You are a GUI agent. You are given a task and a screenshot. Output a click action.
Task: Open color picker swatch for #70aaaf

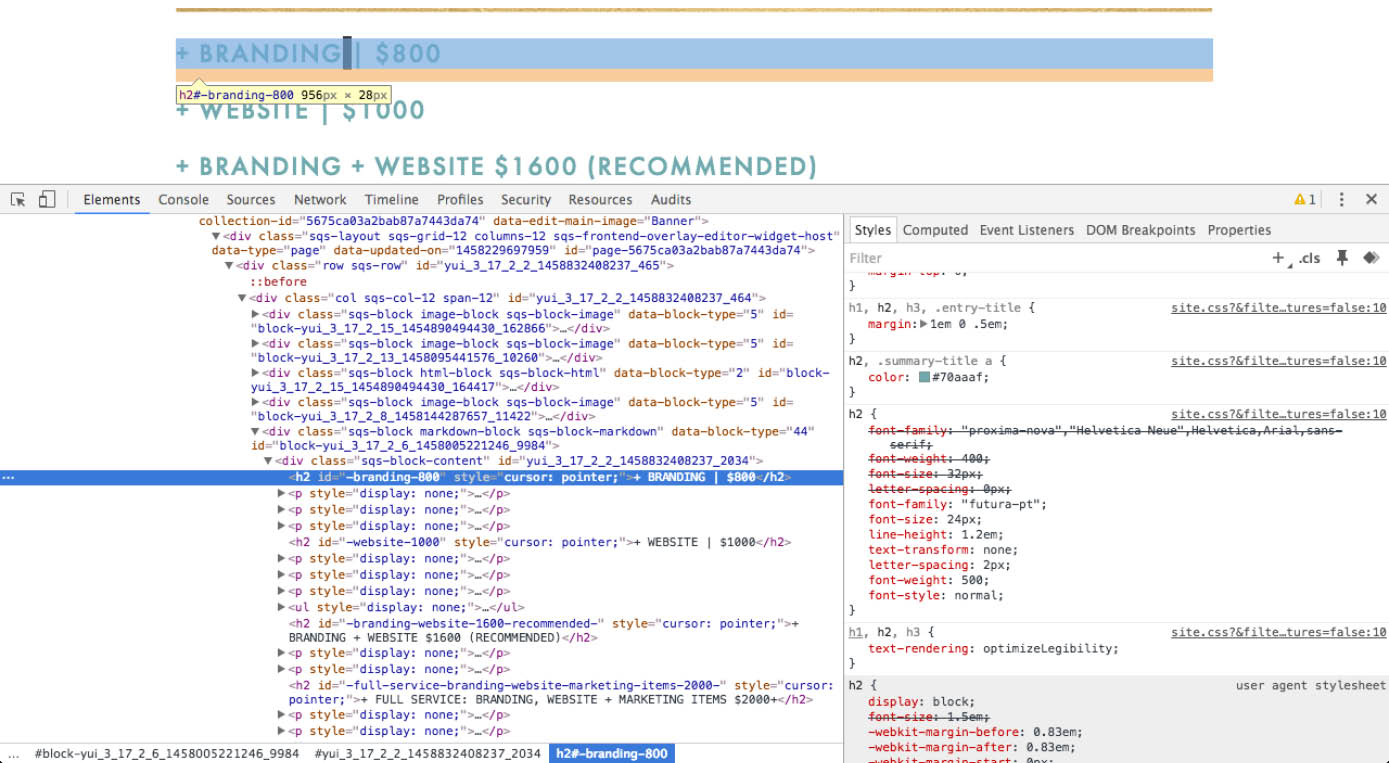(x=924, y=377)
